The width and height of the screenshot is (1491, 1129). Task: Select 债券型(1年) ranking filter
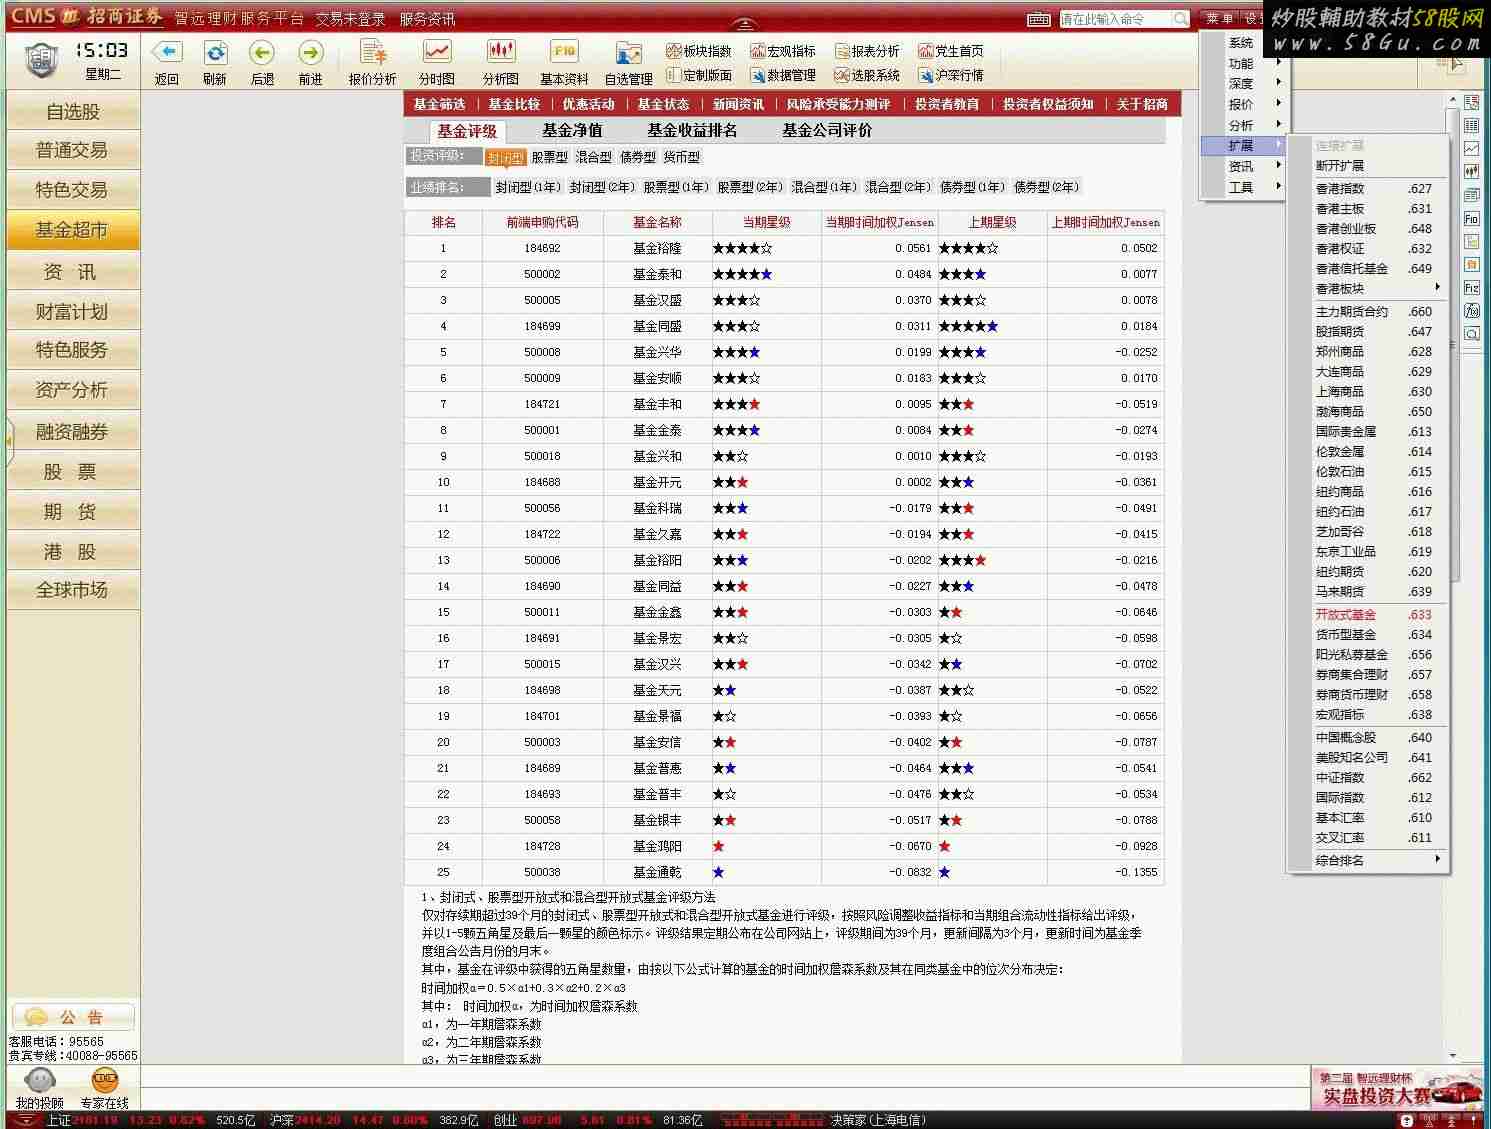click(x=972, y=187)
